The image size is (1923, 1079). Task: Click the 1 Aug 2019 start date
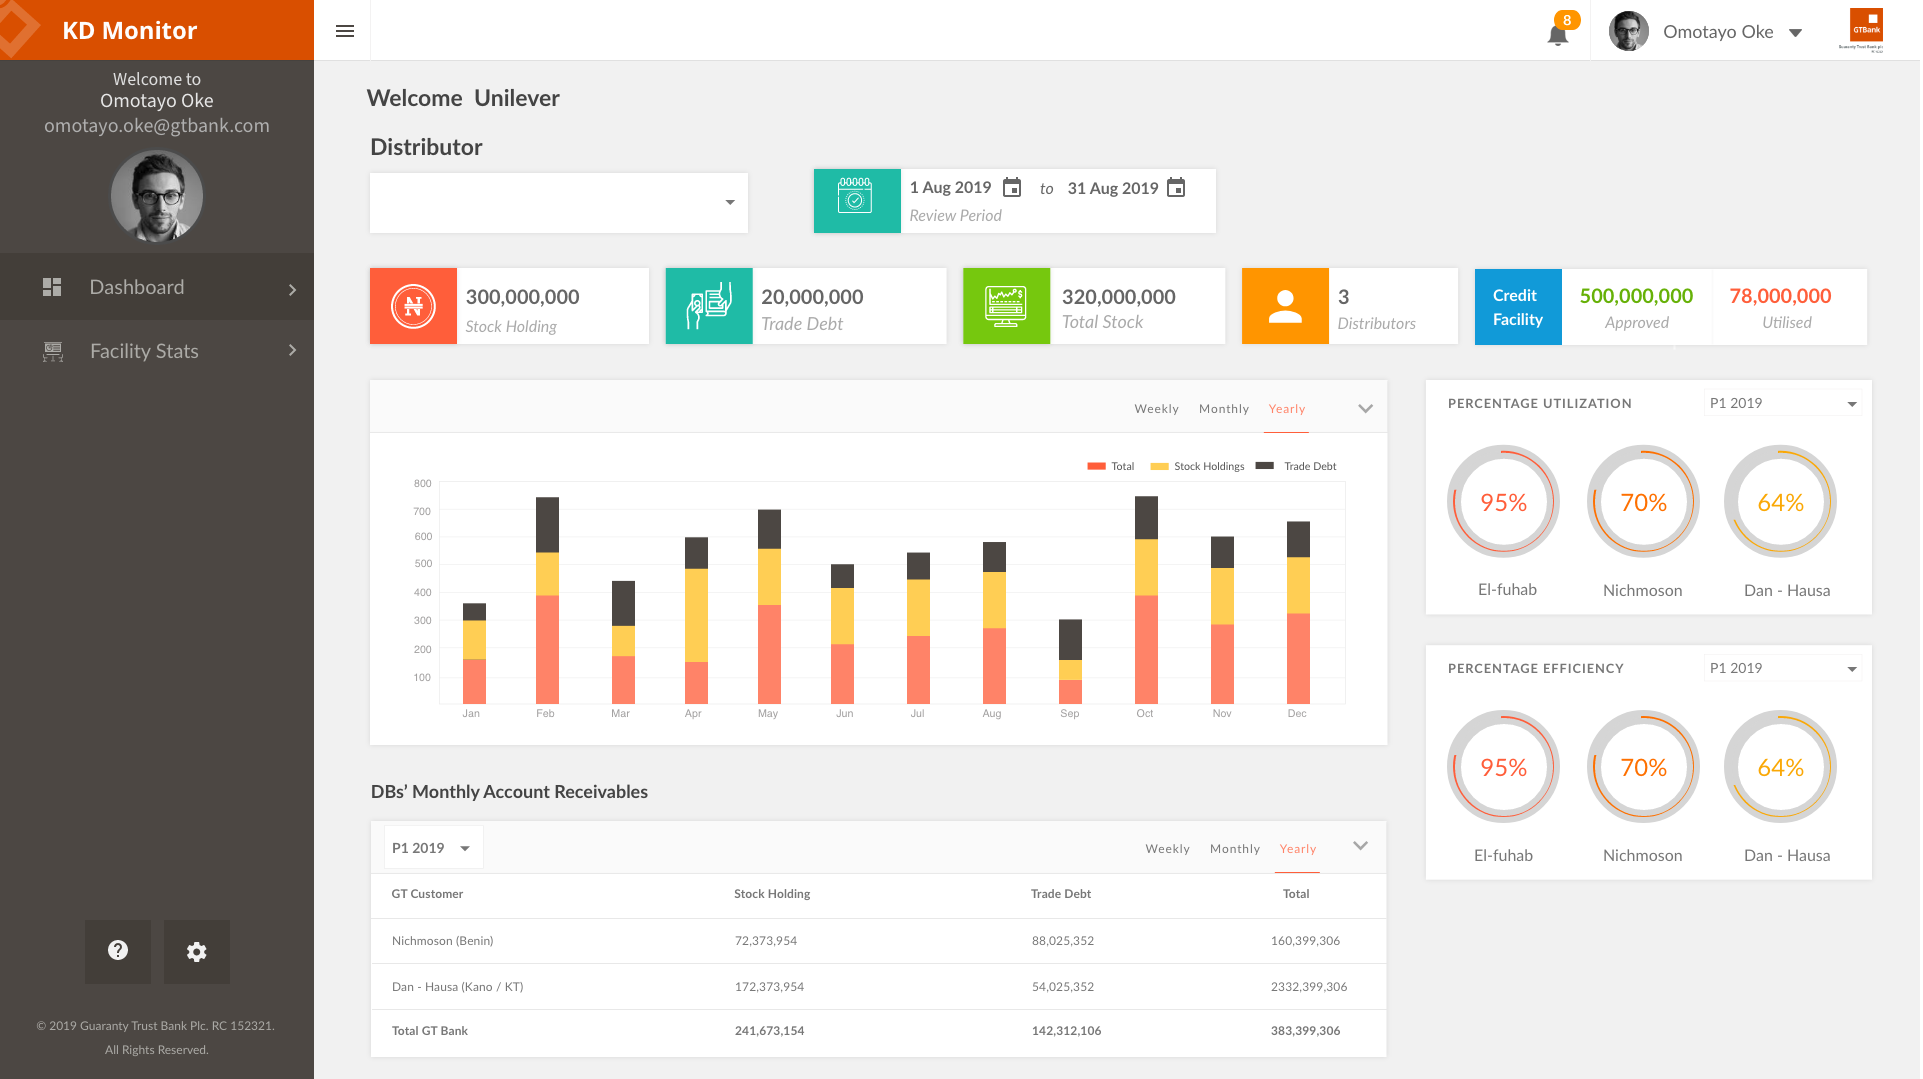[950, 188]
